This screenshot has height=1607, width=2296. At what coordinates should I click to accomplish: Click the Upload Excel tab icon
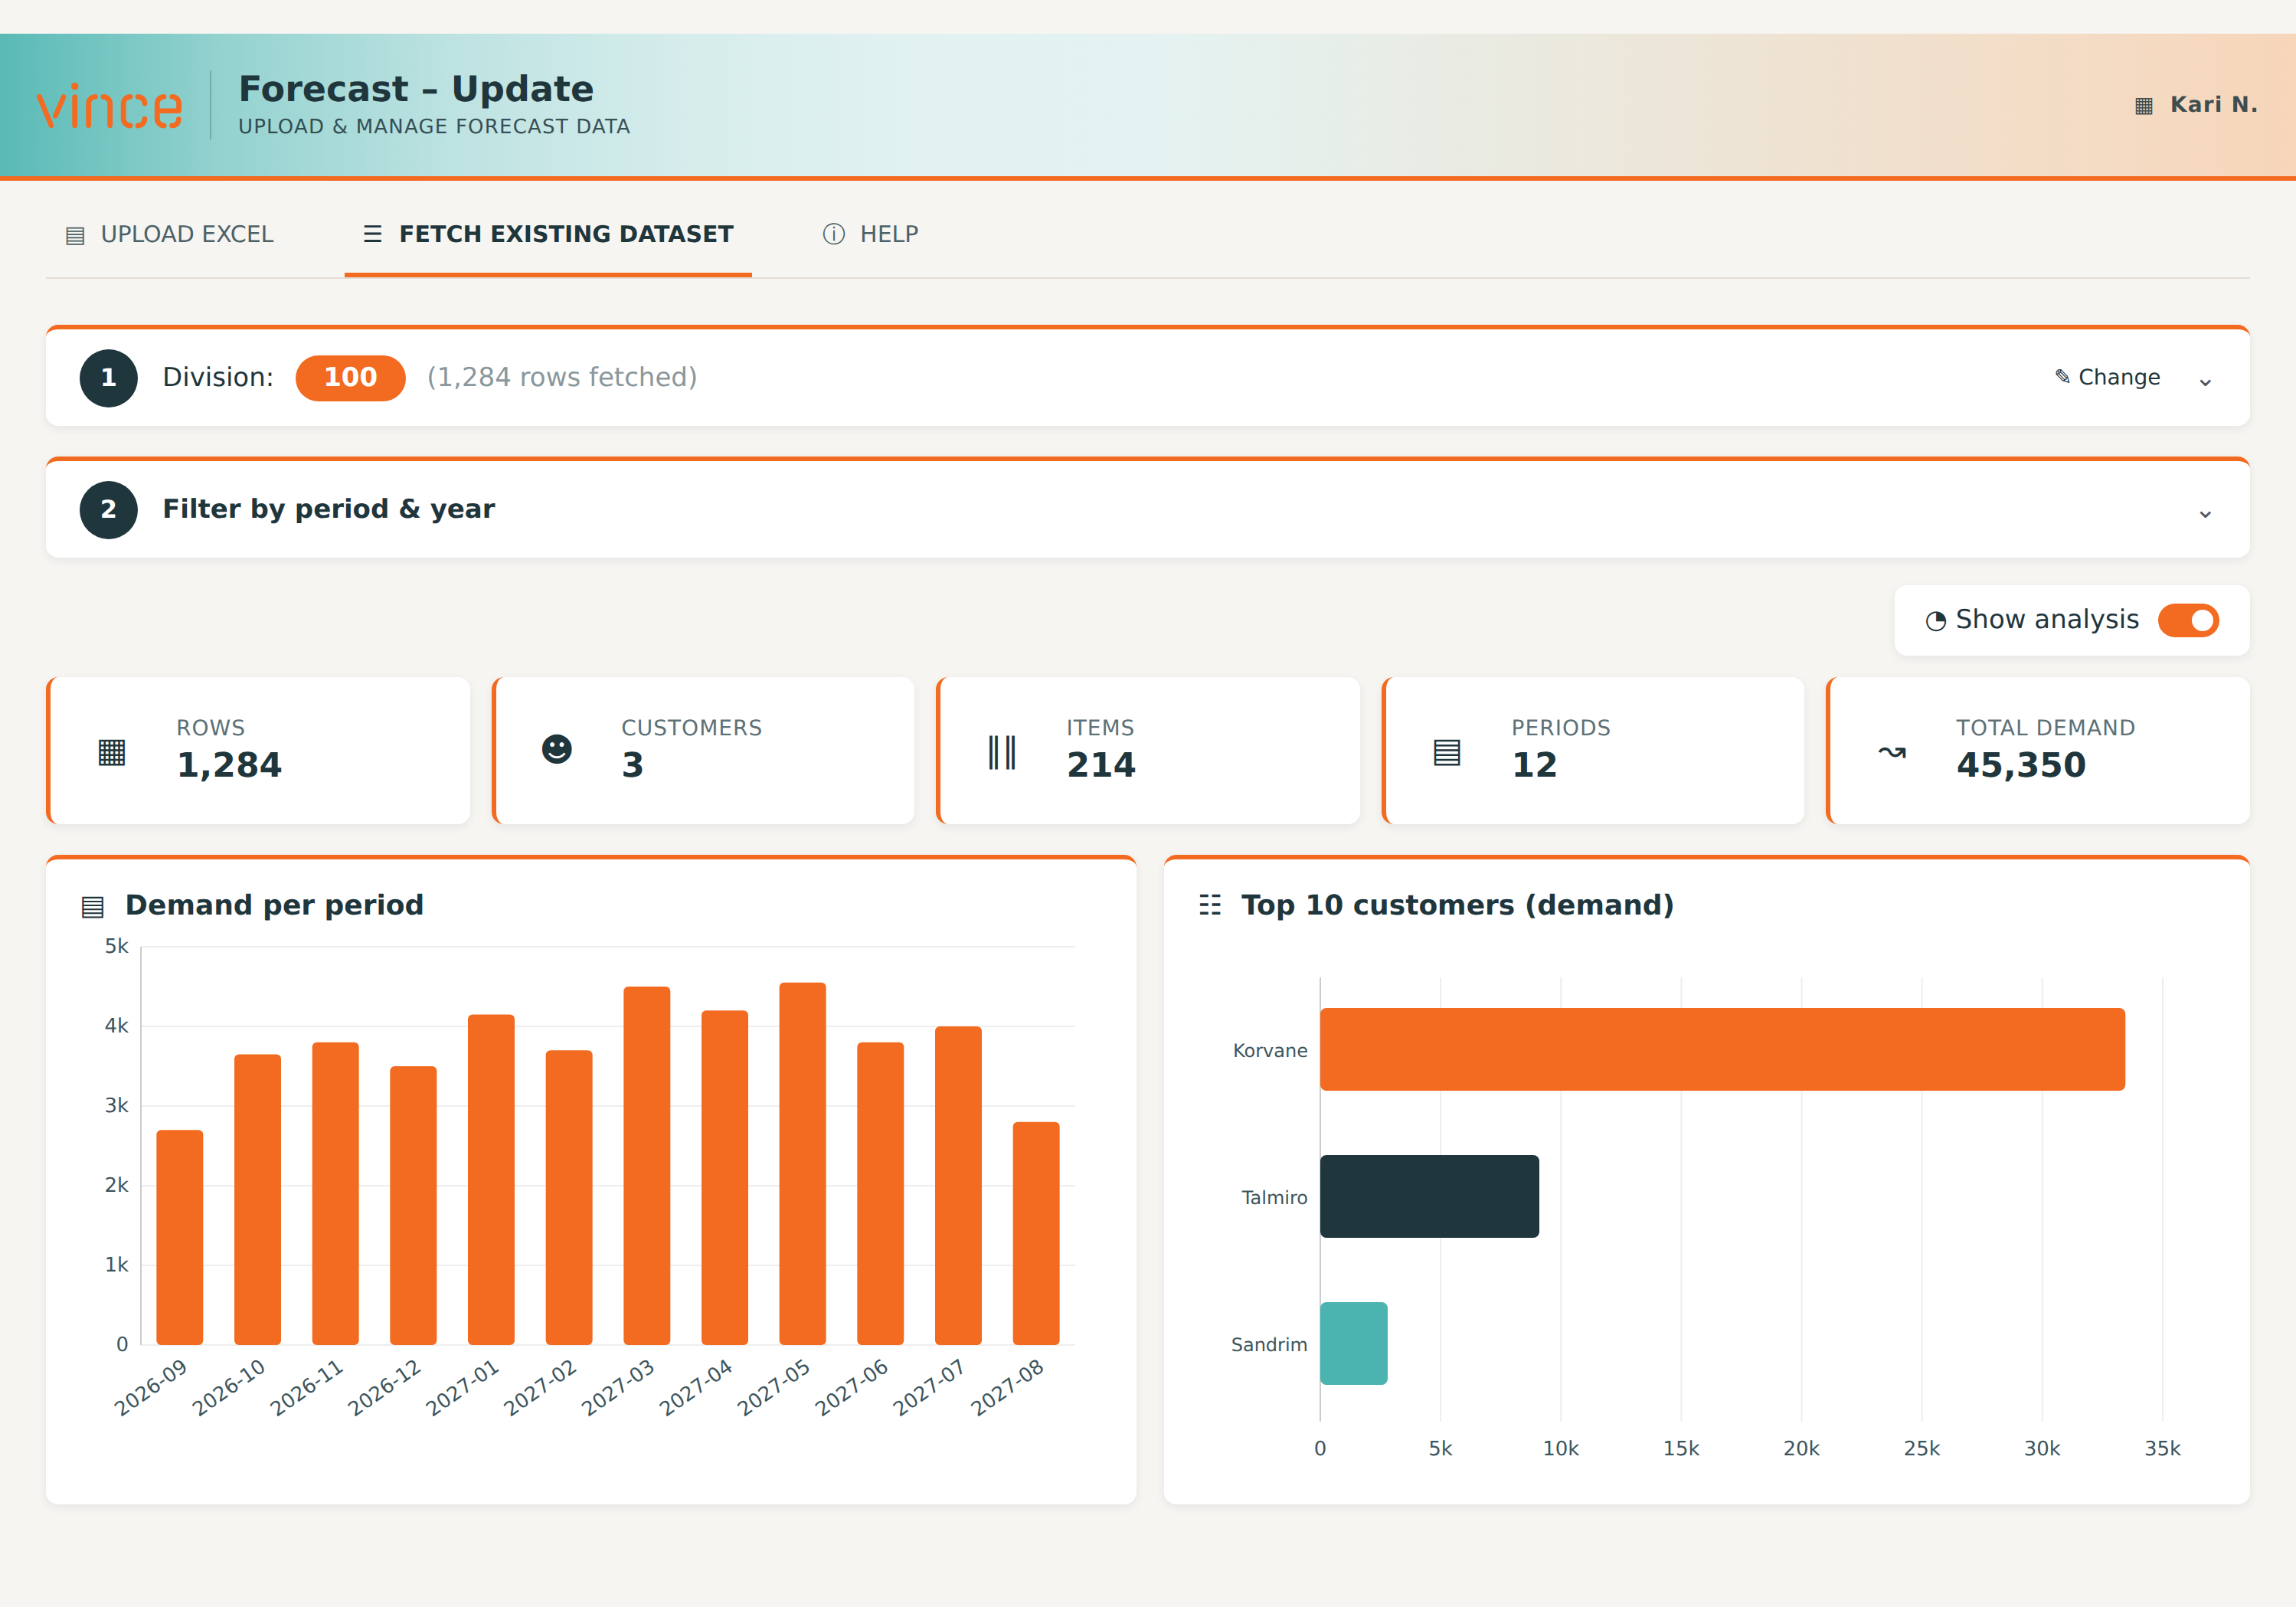tap(75, 235)
